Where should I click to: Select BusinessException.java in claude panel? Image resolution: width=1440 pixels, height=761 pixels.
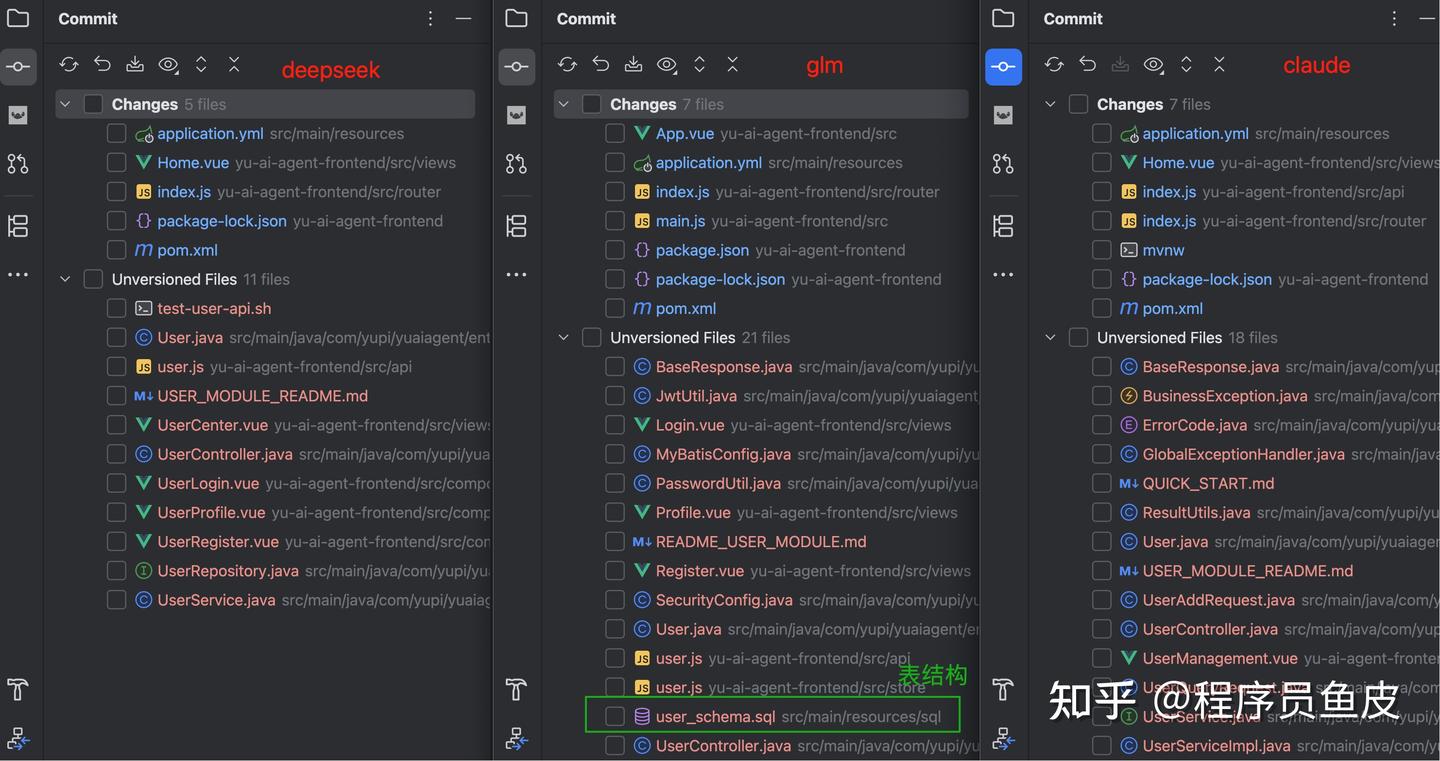1225,396
